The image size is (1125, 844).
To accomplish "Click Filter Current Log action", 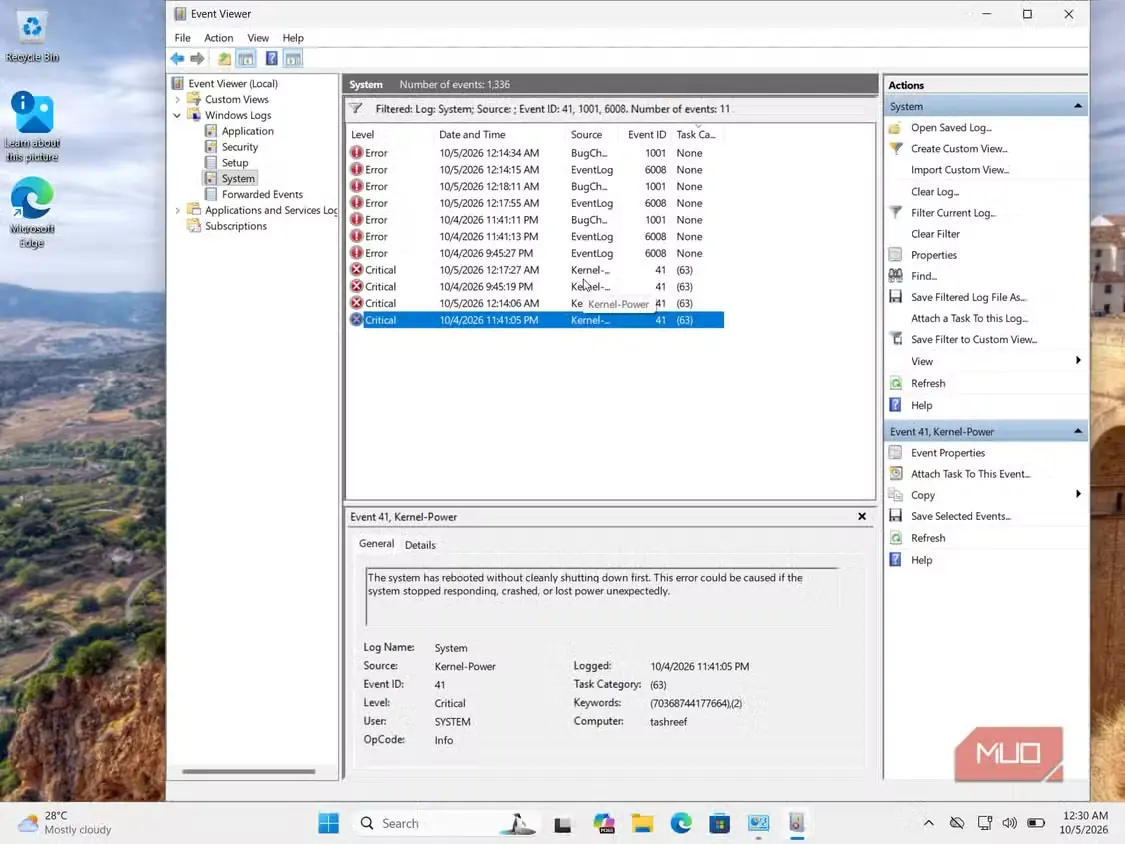I will [952, 212].
